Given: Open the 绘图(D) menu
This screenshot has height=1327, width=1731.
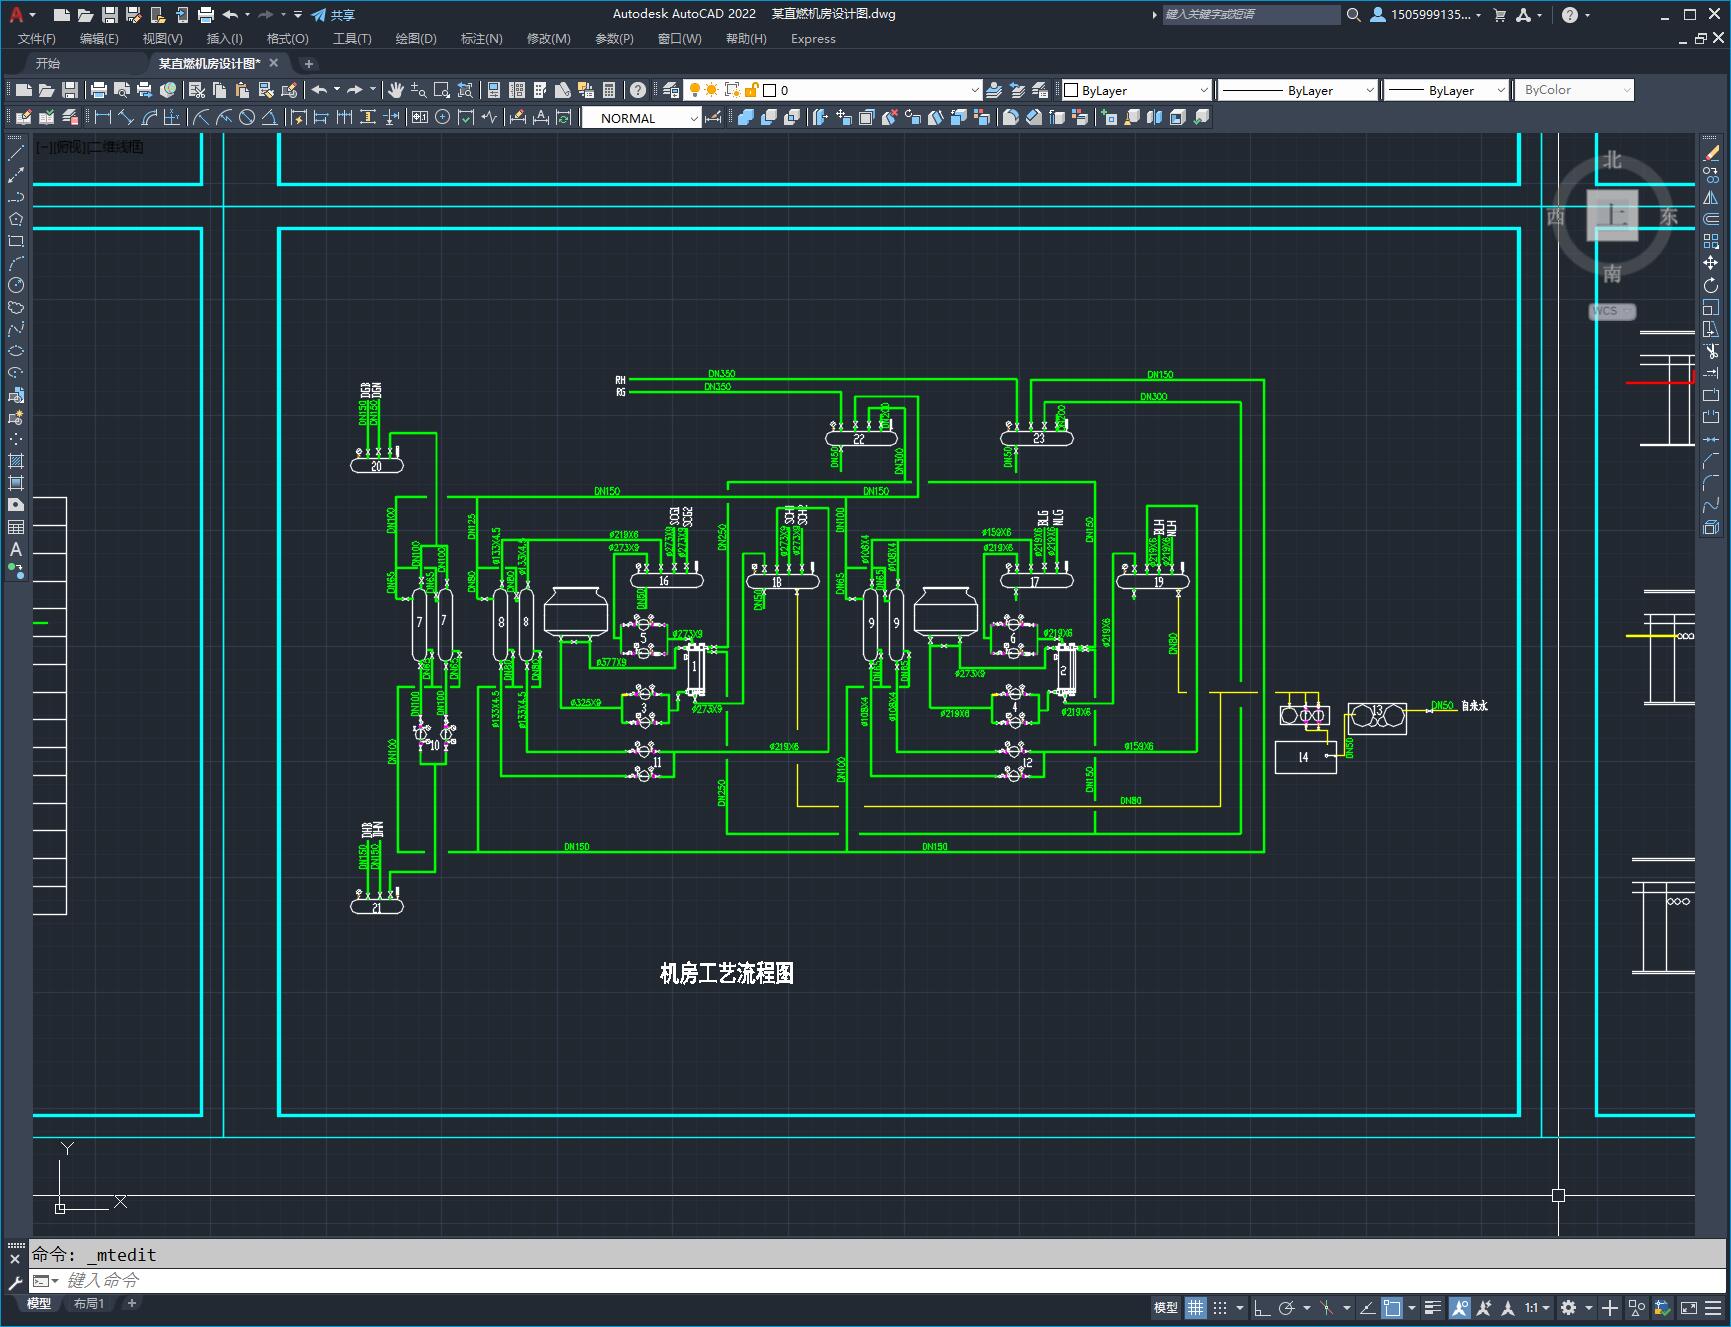Looking at the screenshot, I should coord(416,39).
